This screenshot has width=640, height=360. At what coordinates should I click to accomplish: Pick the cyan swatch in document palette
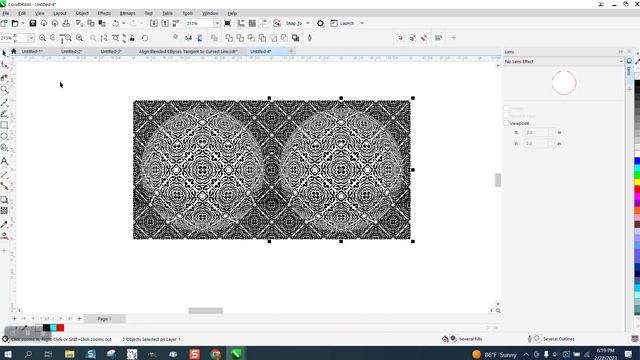coord(53,328)
